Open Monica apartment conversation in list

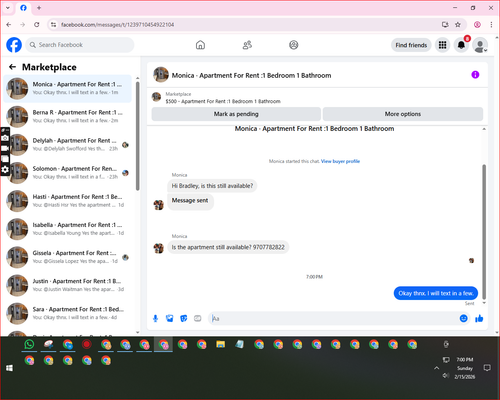pyautogui.click(x=67, y=88)
